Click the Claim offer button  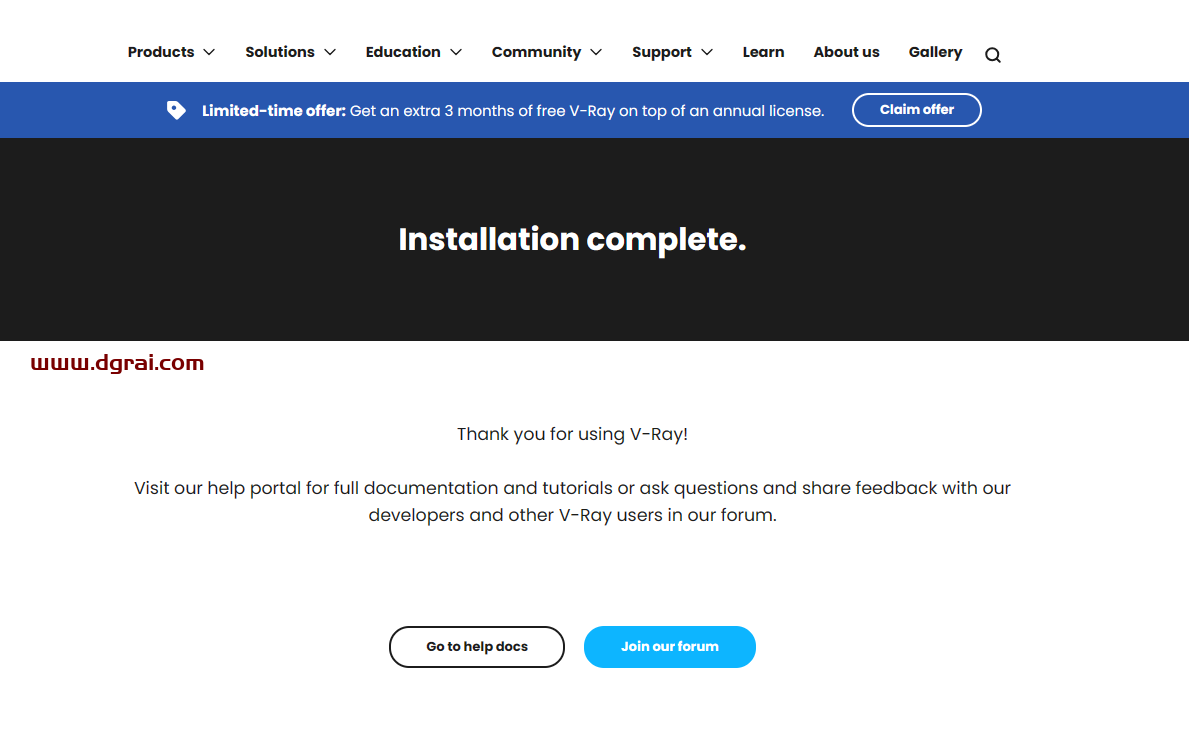click(917, 110)
